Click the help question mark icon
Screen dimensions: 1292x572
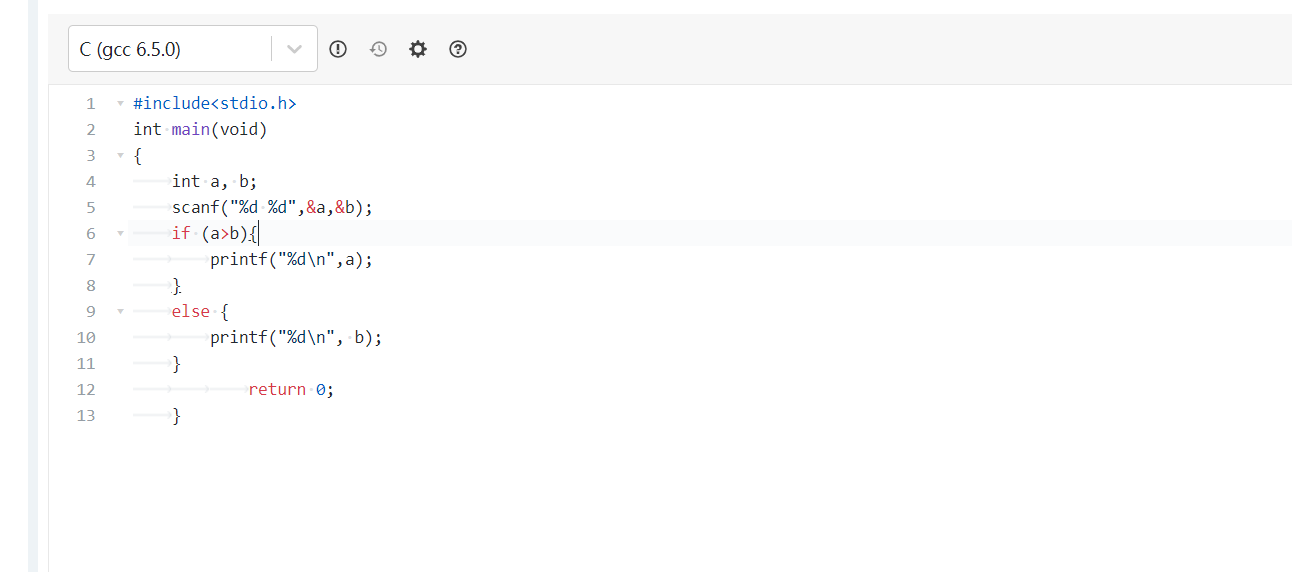click(x=458, y=49)
